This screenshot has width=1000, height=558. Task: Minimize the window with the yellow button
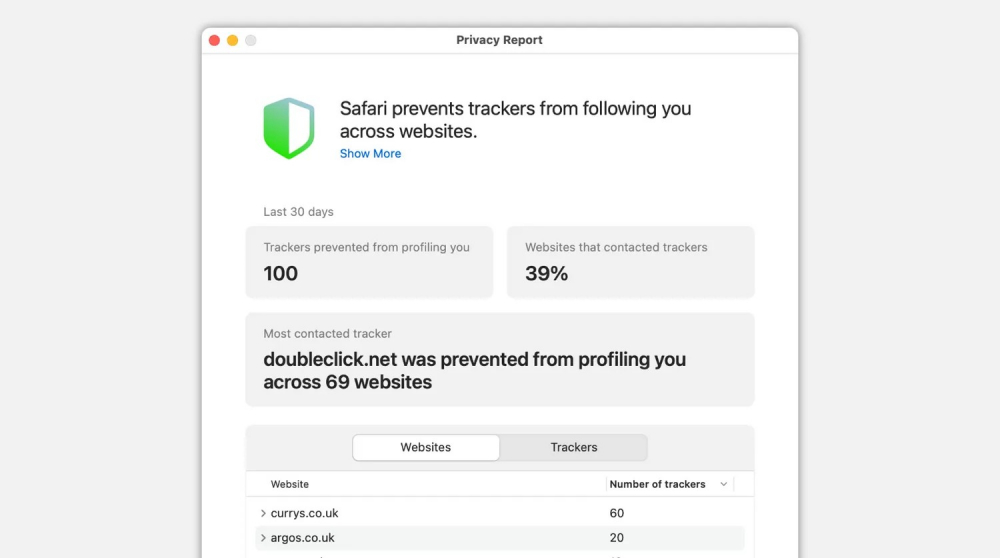point(232,40)
